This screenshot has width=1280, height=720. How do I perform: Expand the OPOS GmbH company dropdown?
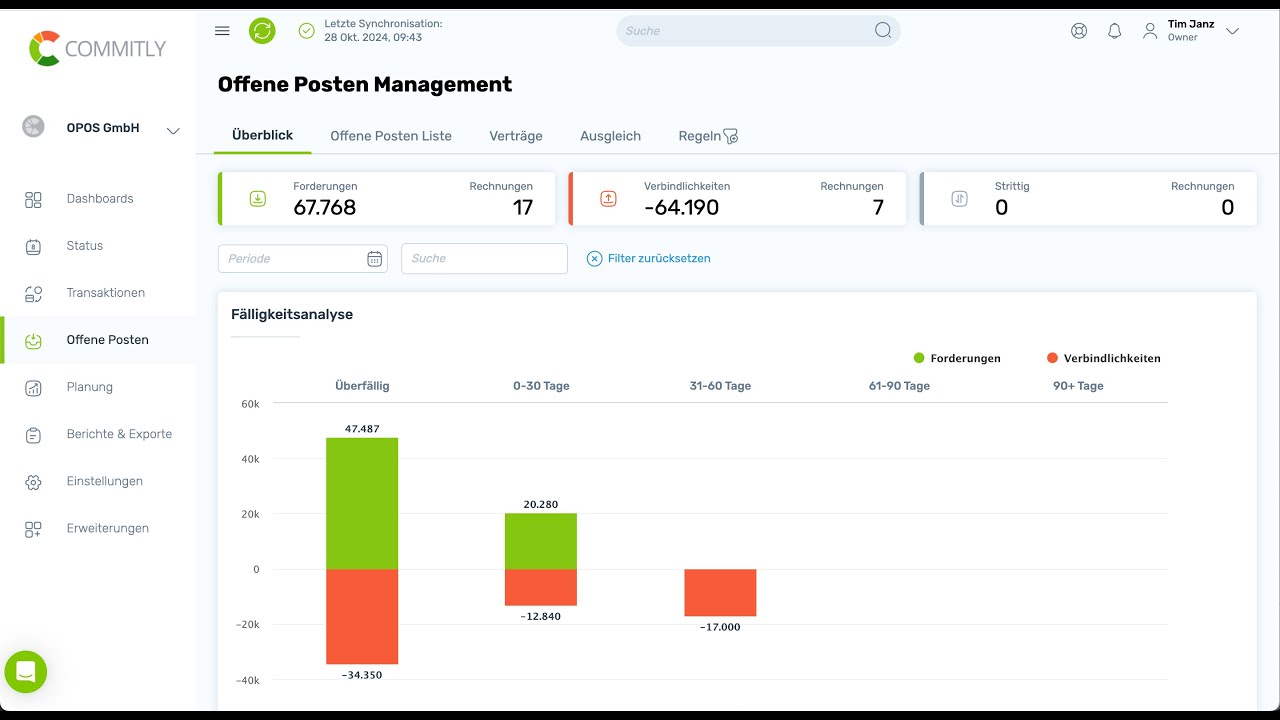[x=173, y=130]
